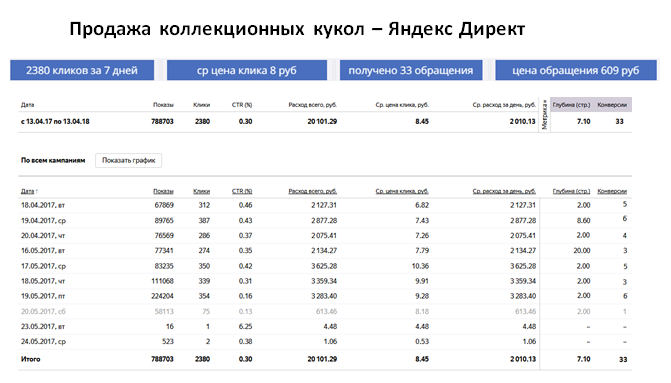Screen dimensions: 671x383
Task: Sort by Клики column in lower table
Action: tap(202, 191)
